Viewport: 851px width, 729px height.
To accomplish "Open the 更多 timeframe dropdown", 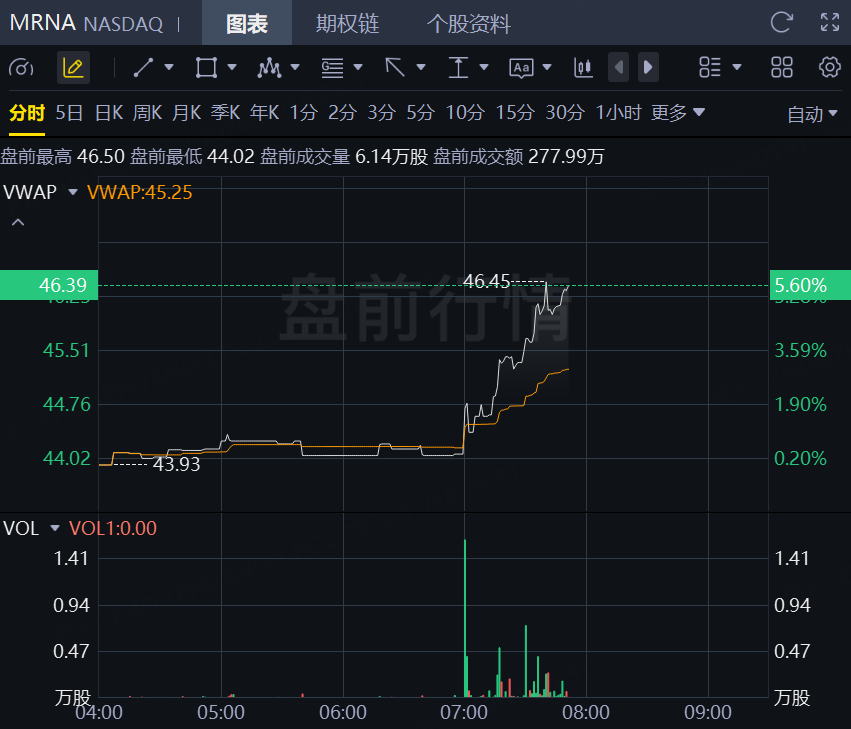I will (x=678, y=113).
